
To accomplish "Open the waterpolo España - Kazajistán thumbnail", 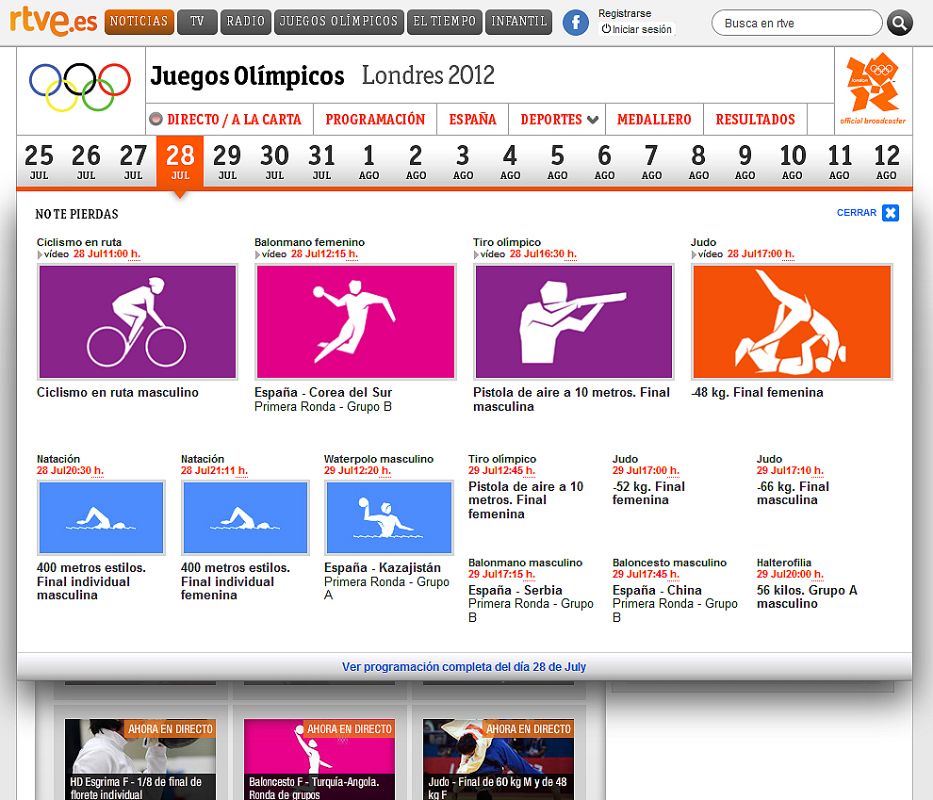I will [388, 518].
